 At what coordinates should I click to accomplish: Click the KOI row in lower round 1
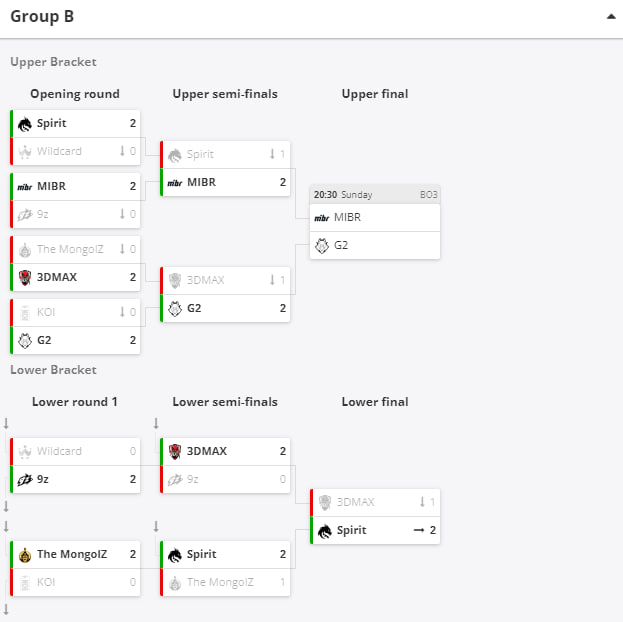pyautogui.click(x=75, y=583)
